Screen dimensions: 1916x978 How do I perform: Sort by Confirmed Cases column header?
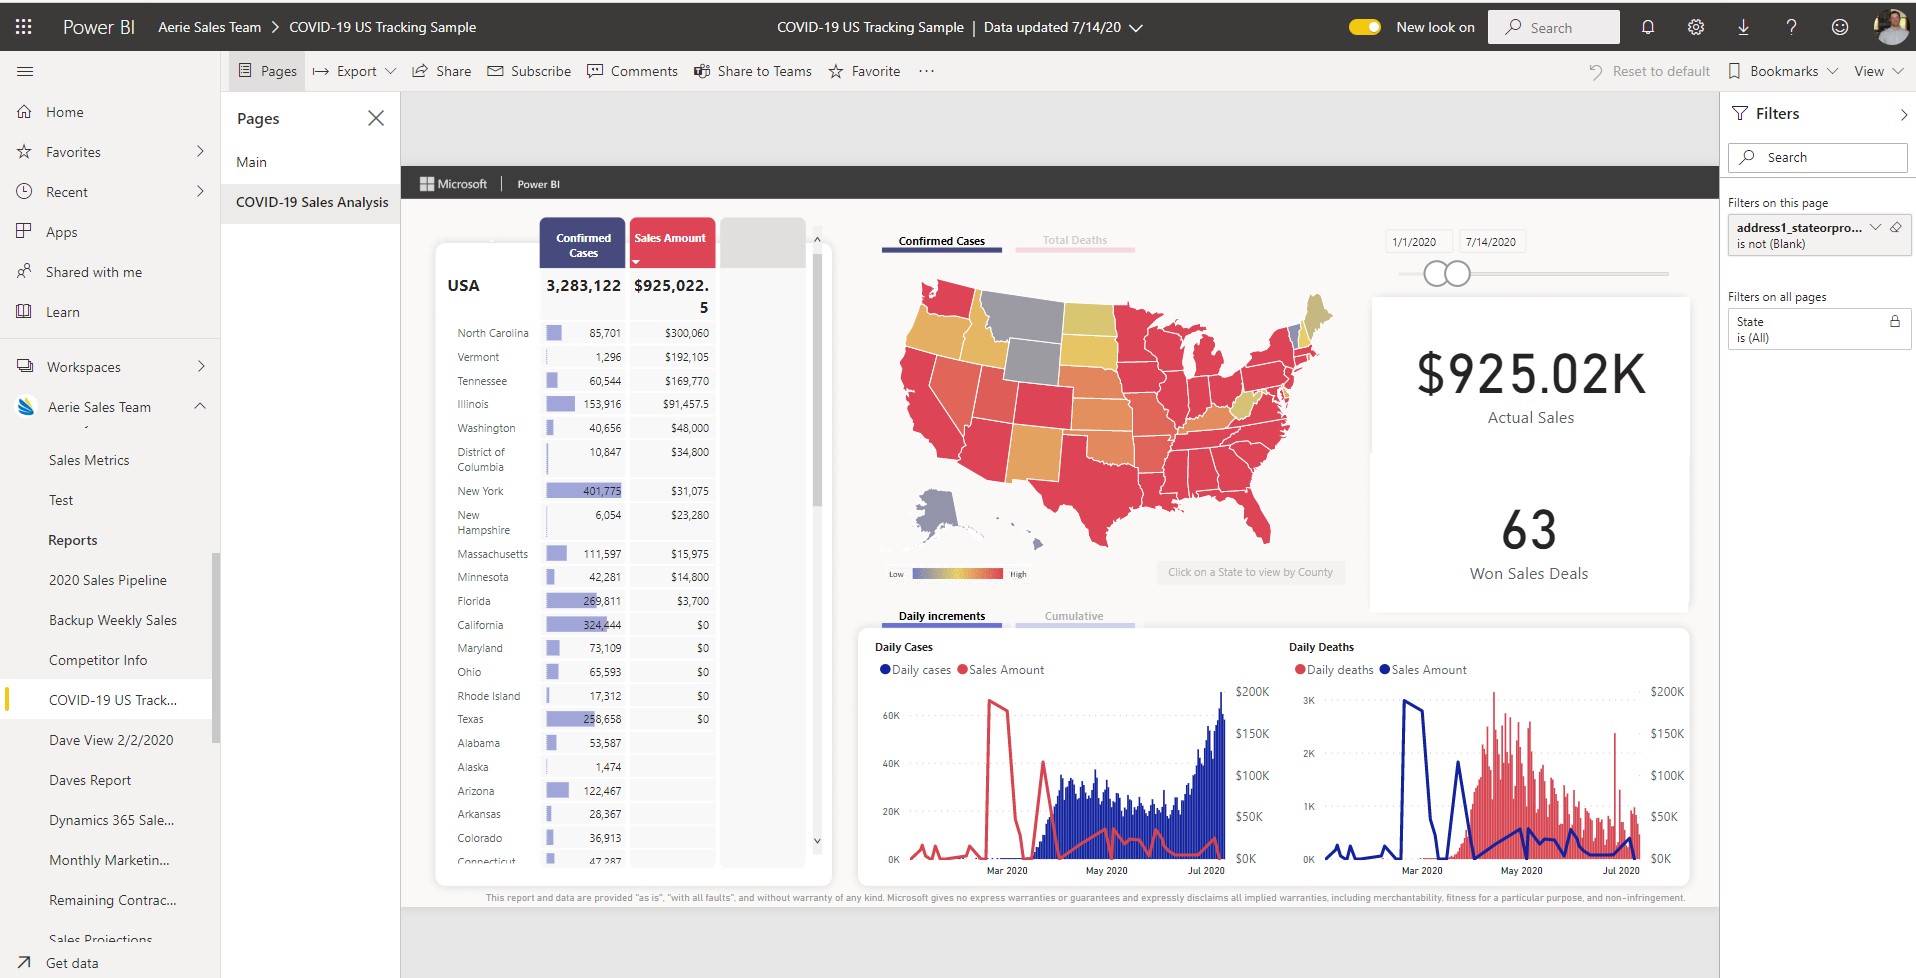tap(583, 242)
